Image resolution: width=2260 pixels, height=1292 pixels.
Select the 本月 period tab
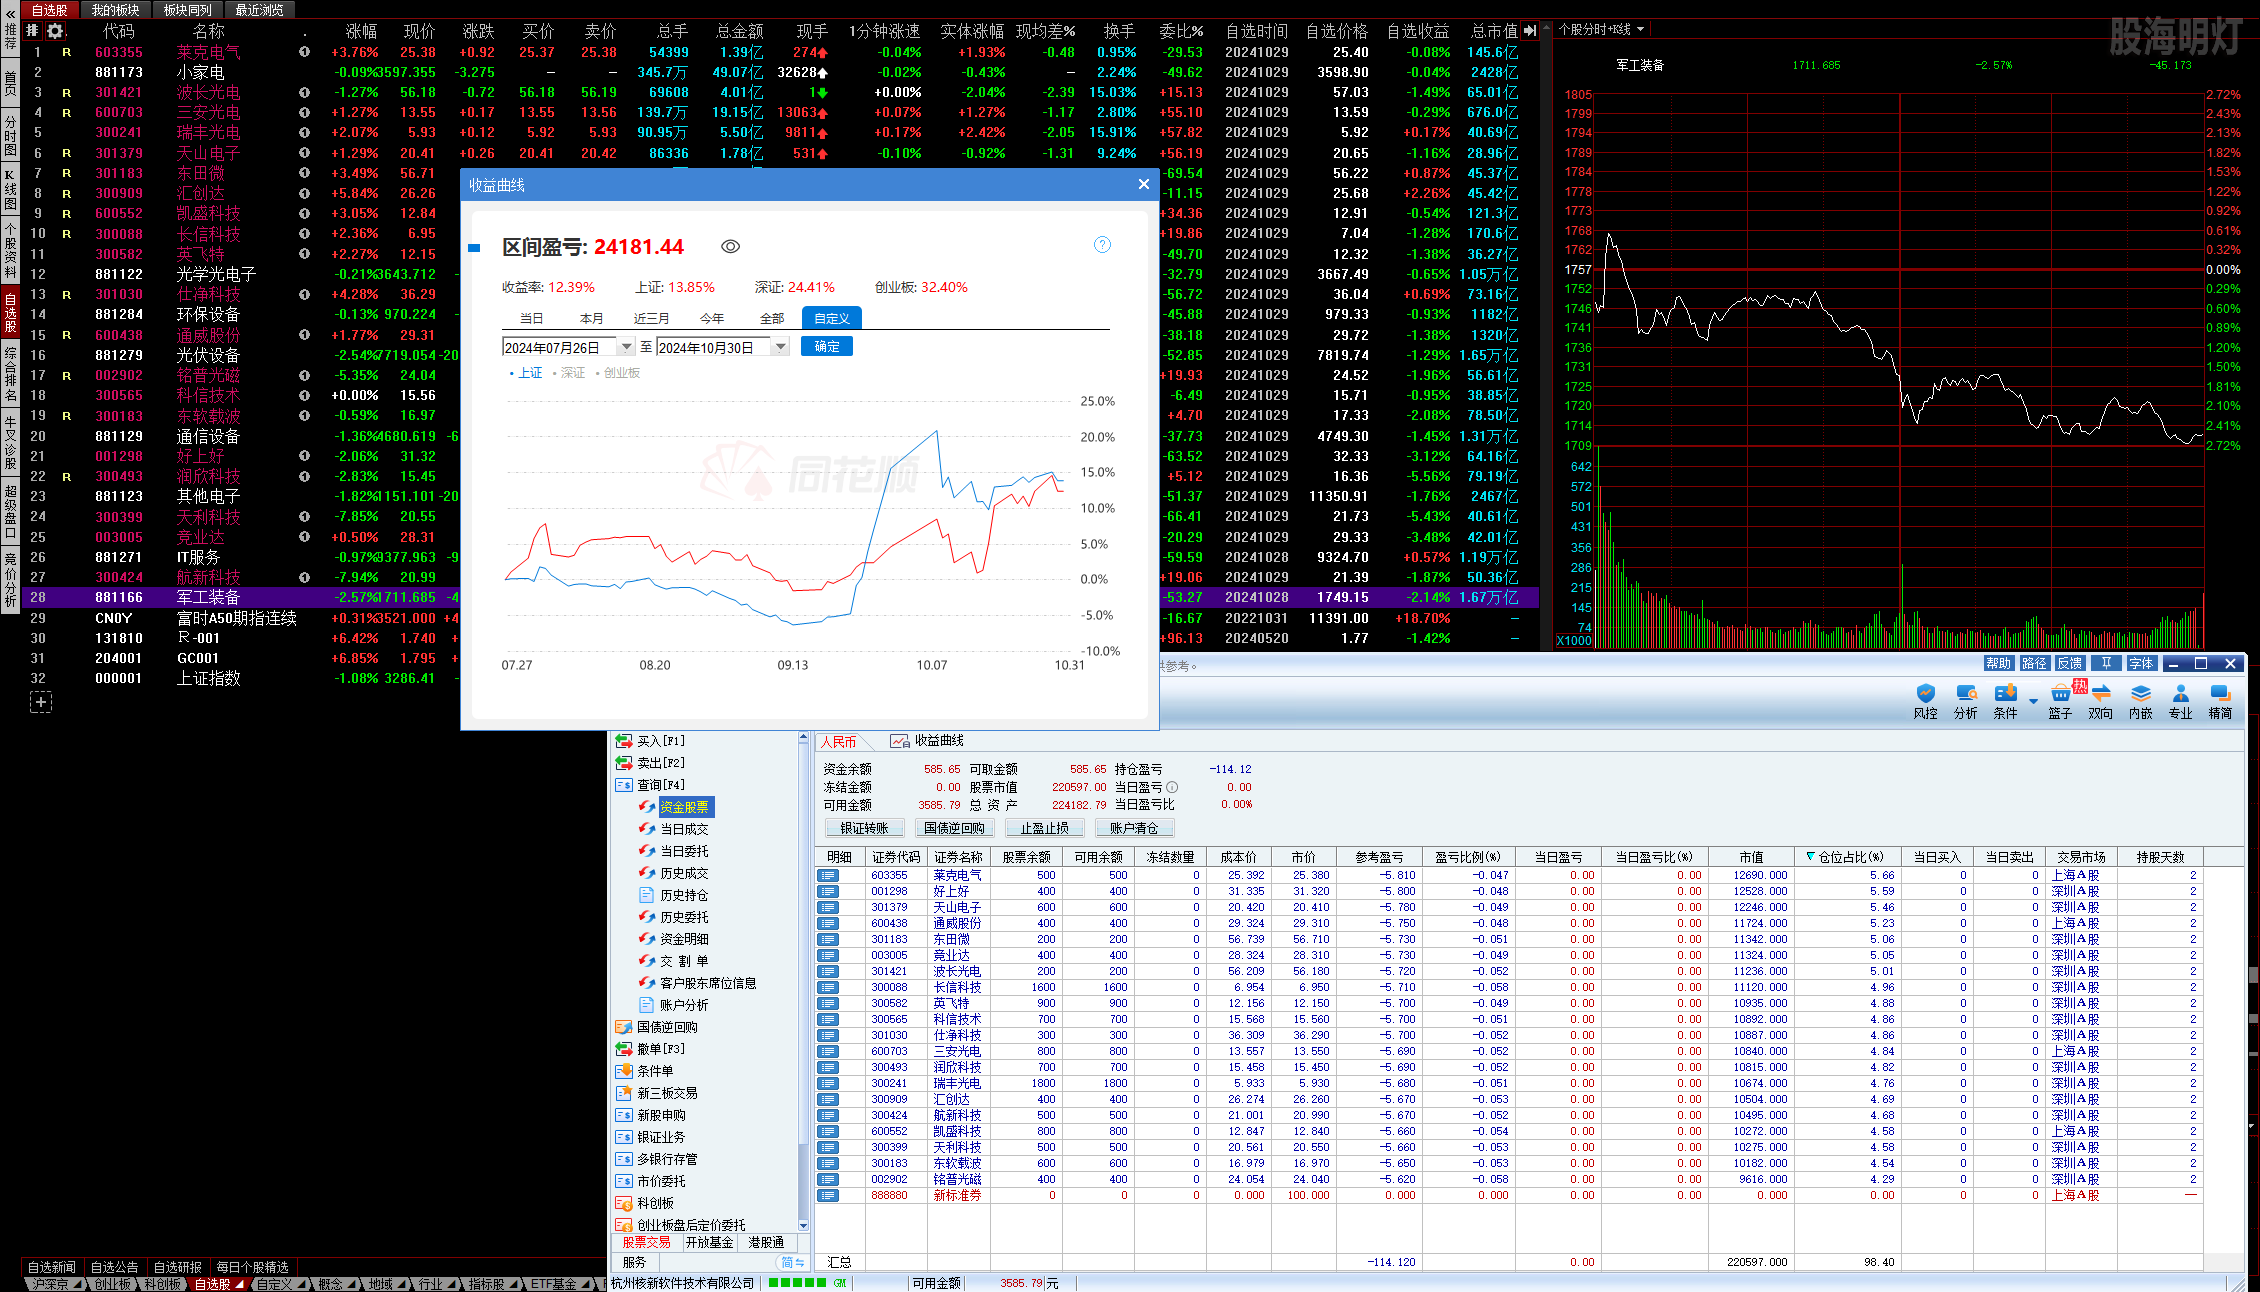click(x=591, y=319)
